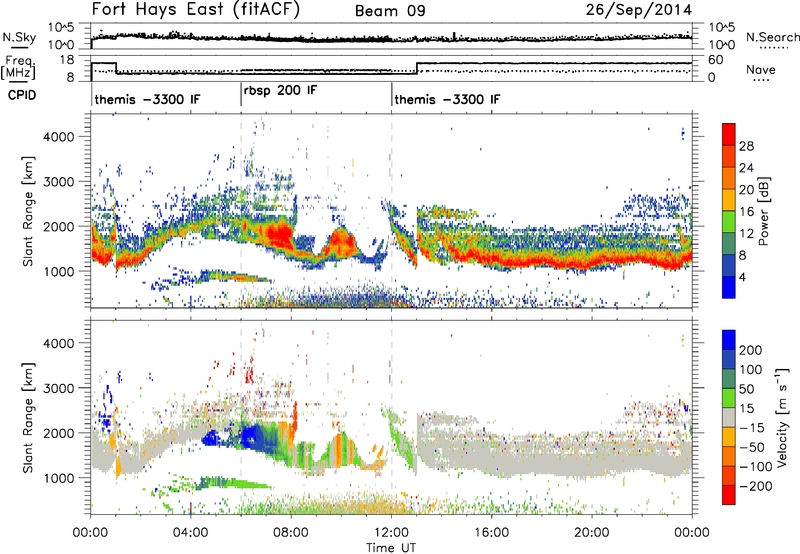Image resolution: width=800 pixels, height=554 pixels.
Task: Click the '12:00' time axis label
Action: 391,533
